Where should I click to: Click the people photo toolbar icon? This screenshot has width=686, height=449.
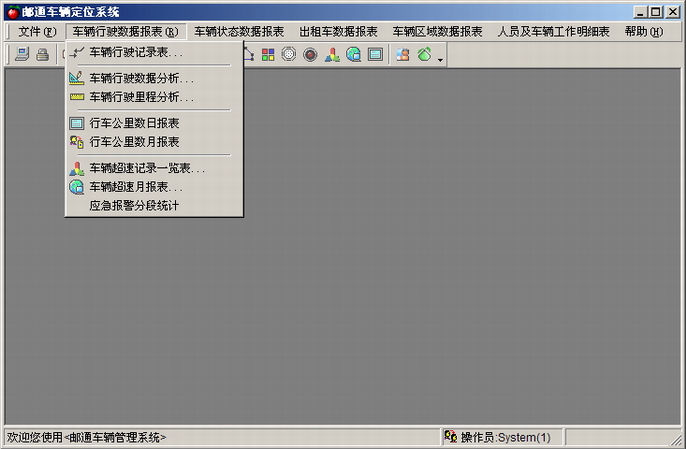[x=402, y=55]
